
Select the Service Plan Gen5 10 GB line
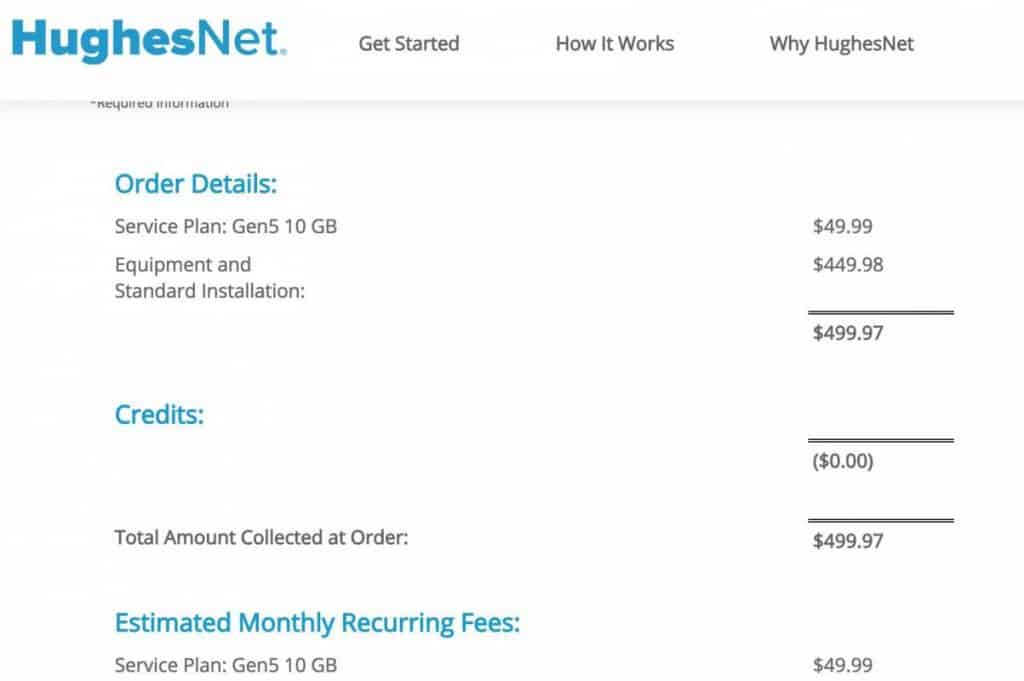pos(226,226)
